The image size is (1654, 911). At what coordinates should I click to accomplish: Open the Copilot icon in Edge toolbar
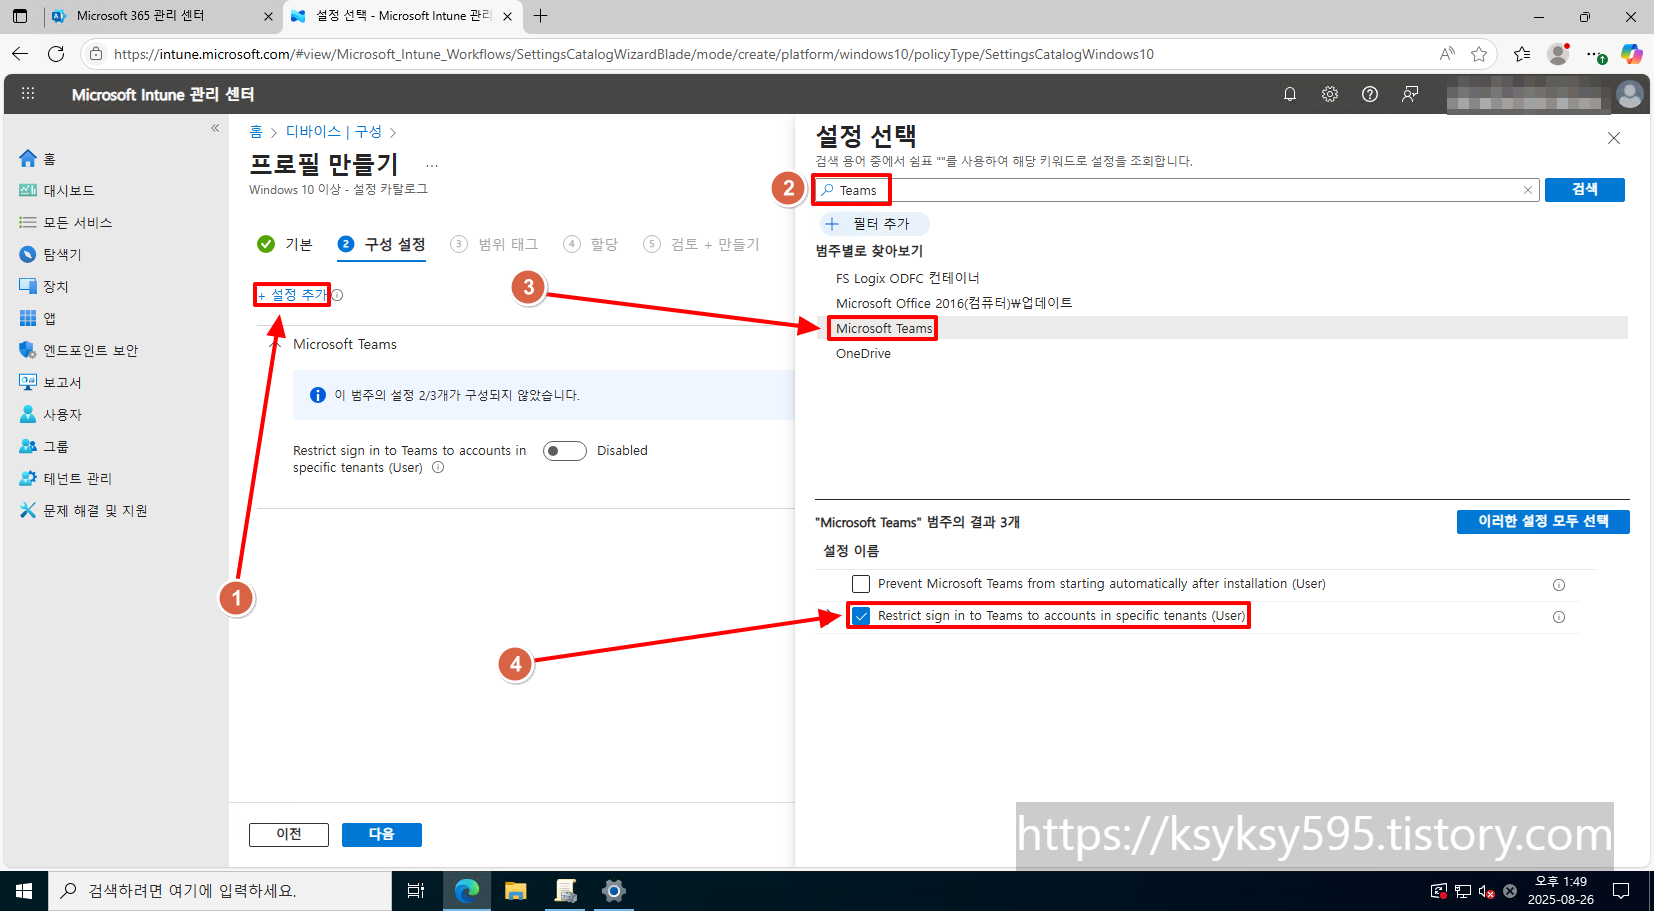[1631, 54]
